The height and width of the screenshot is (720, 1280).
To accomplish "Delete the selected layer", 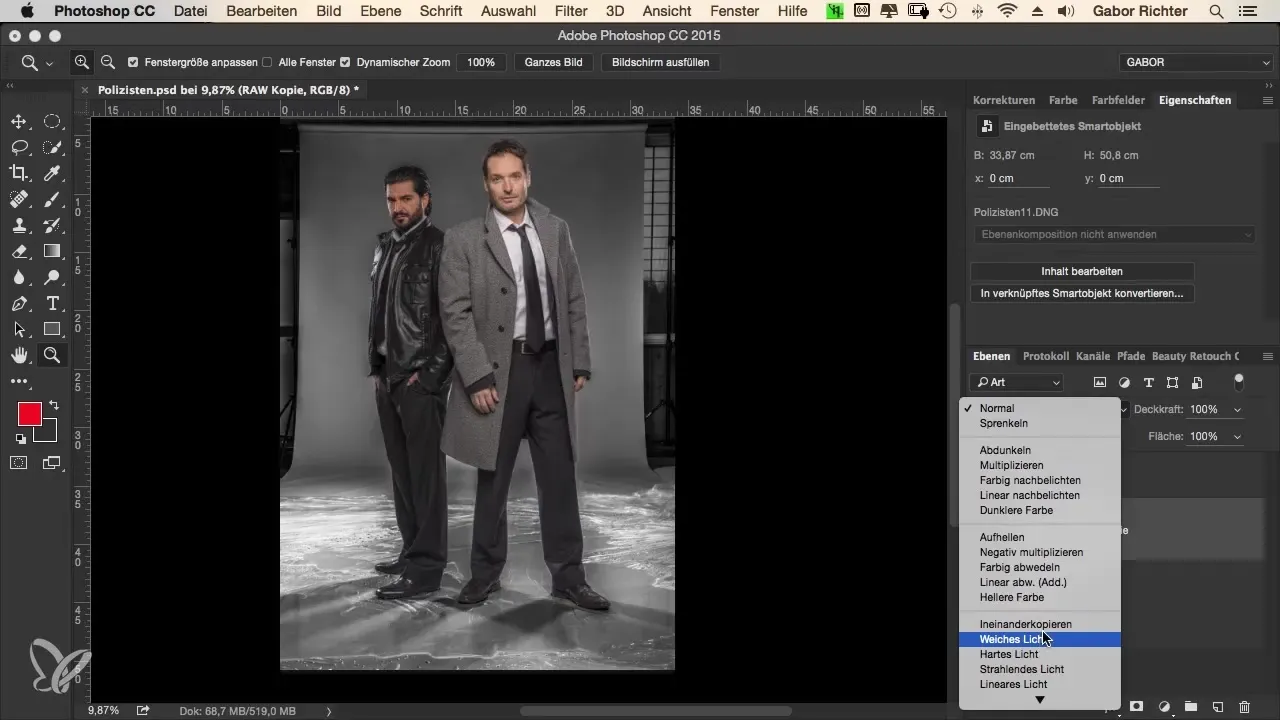I will (1245, 706).
